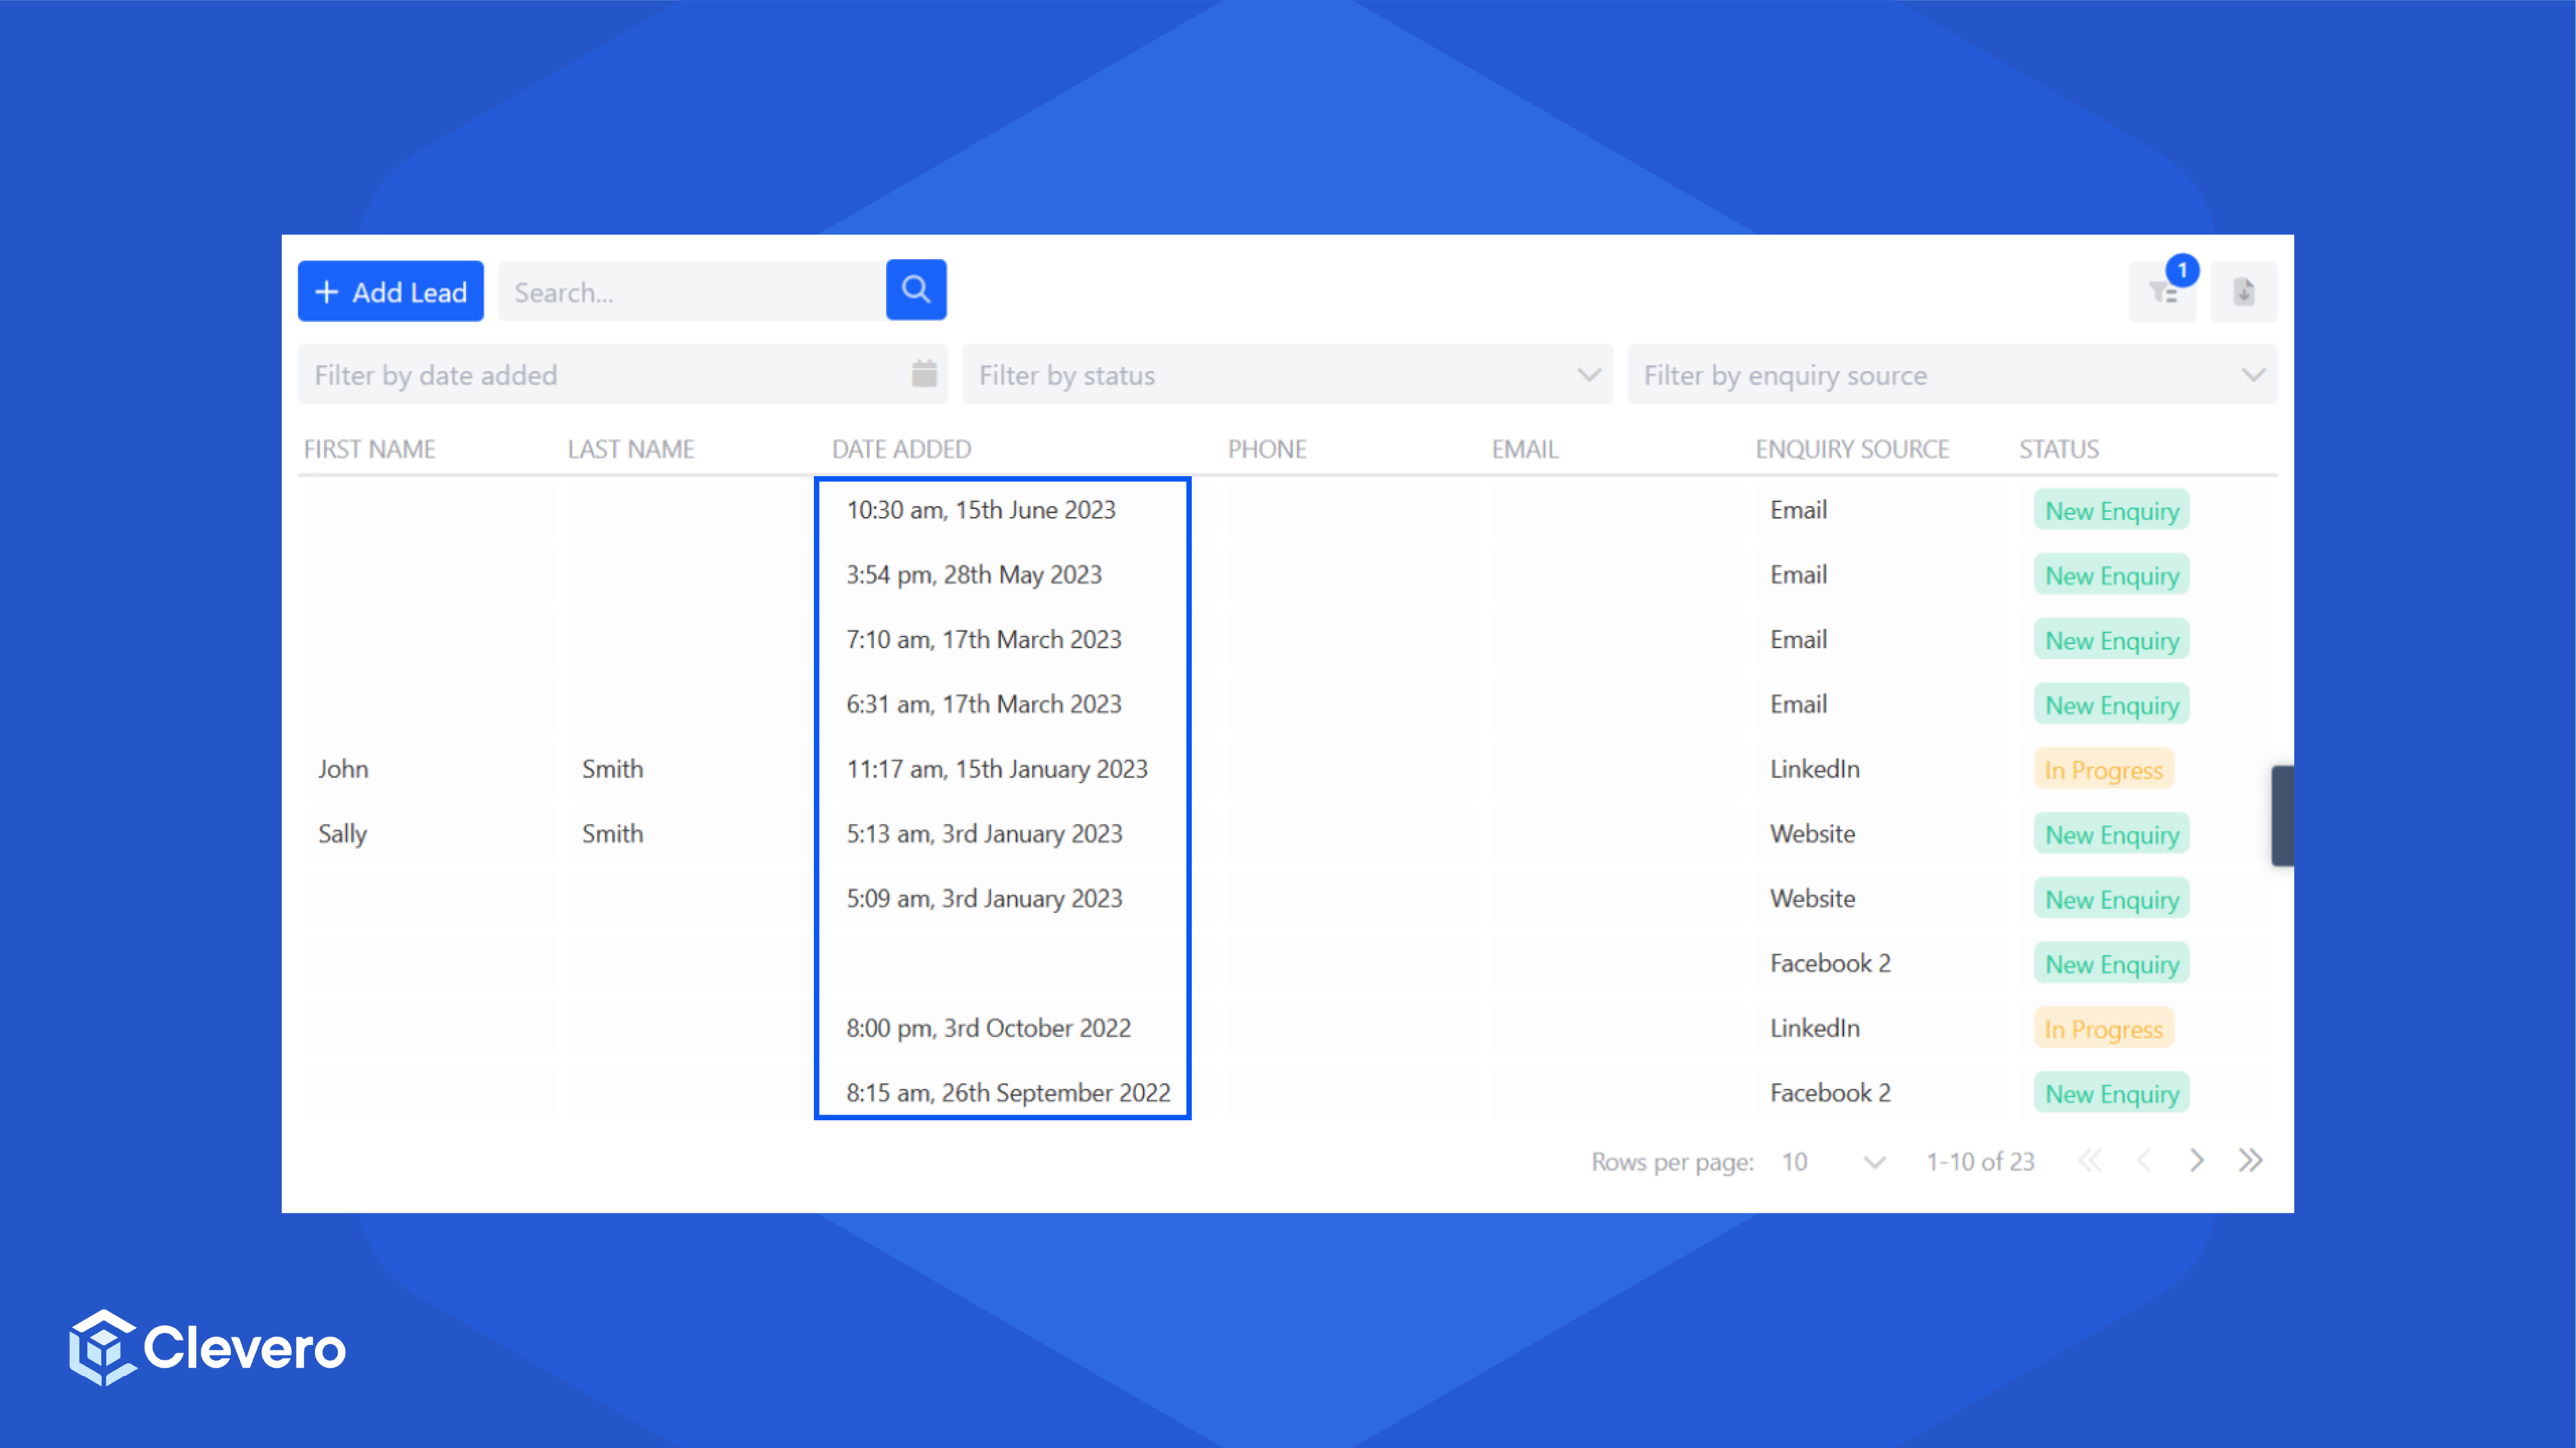Click the export download file icon
This screenshot has height=1448, width=2576.
2243,292
